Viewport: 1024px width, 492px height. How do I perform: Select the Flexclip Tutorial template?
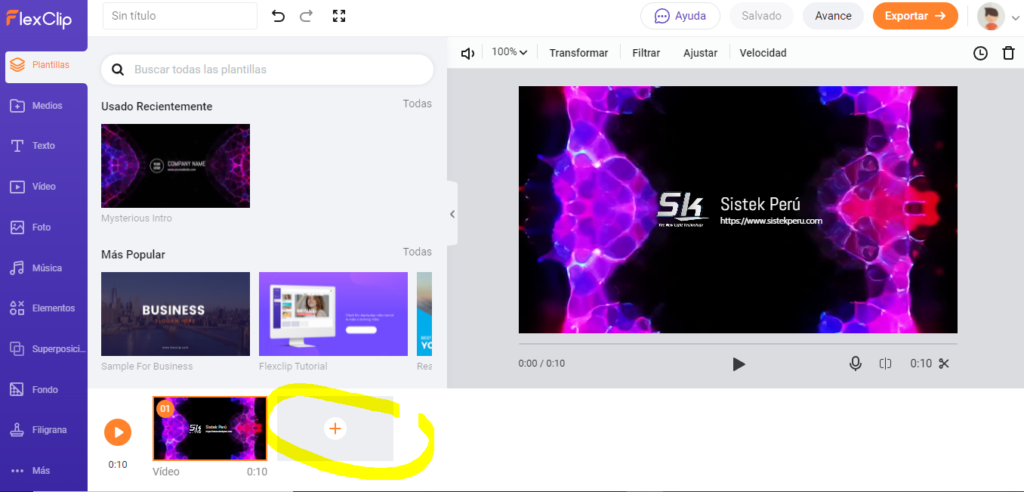coord(333,314)
